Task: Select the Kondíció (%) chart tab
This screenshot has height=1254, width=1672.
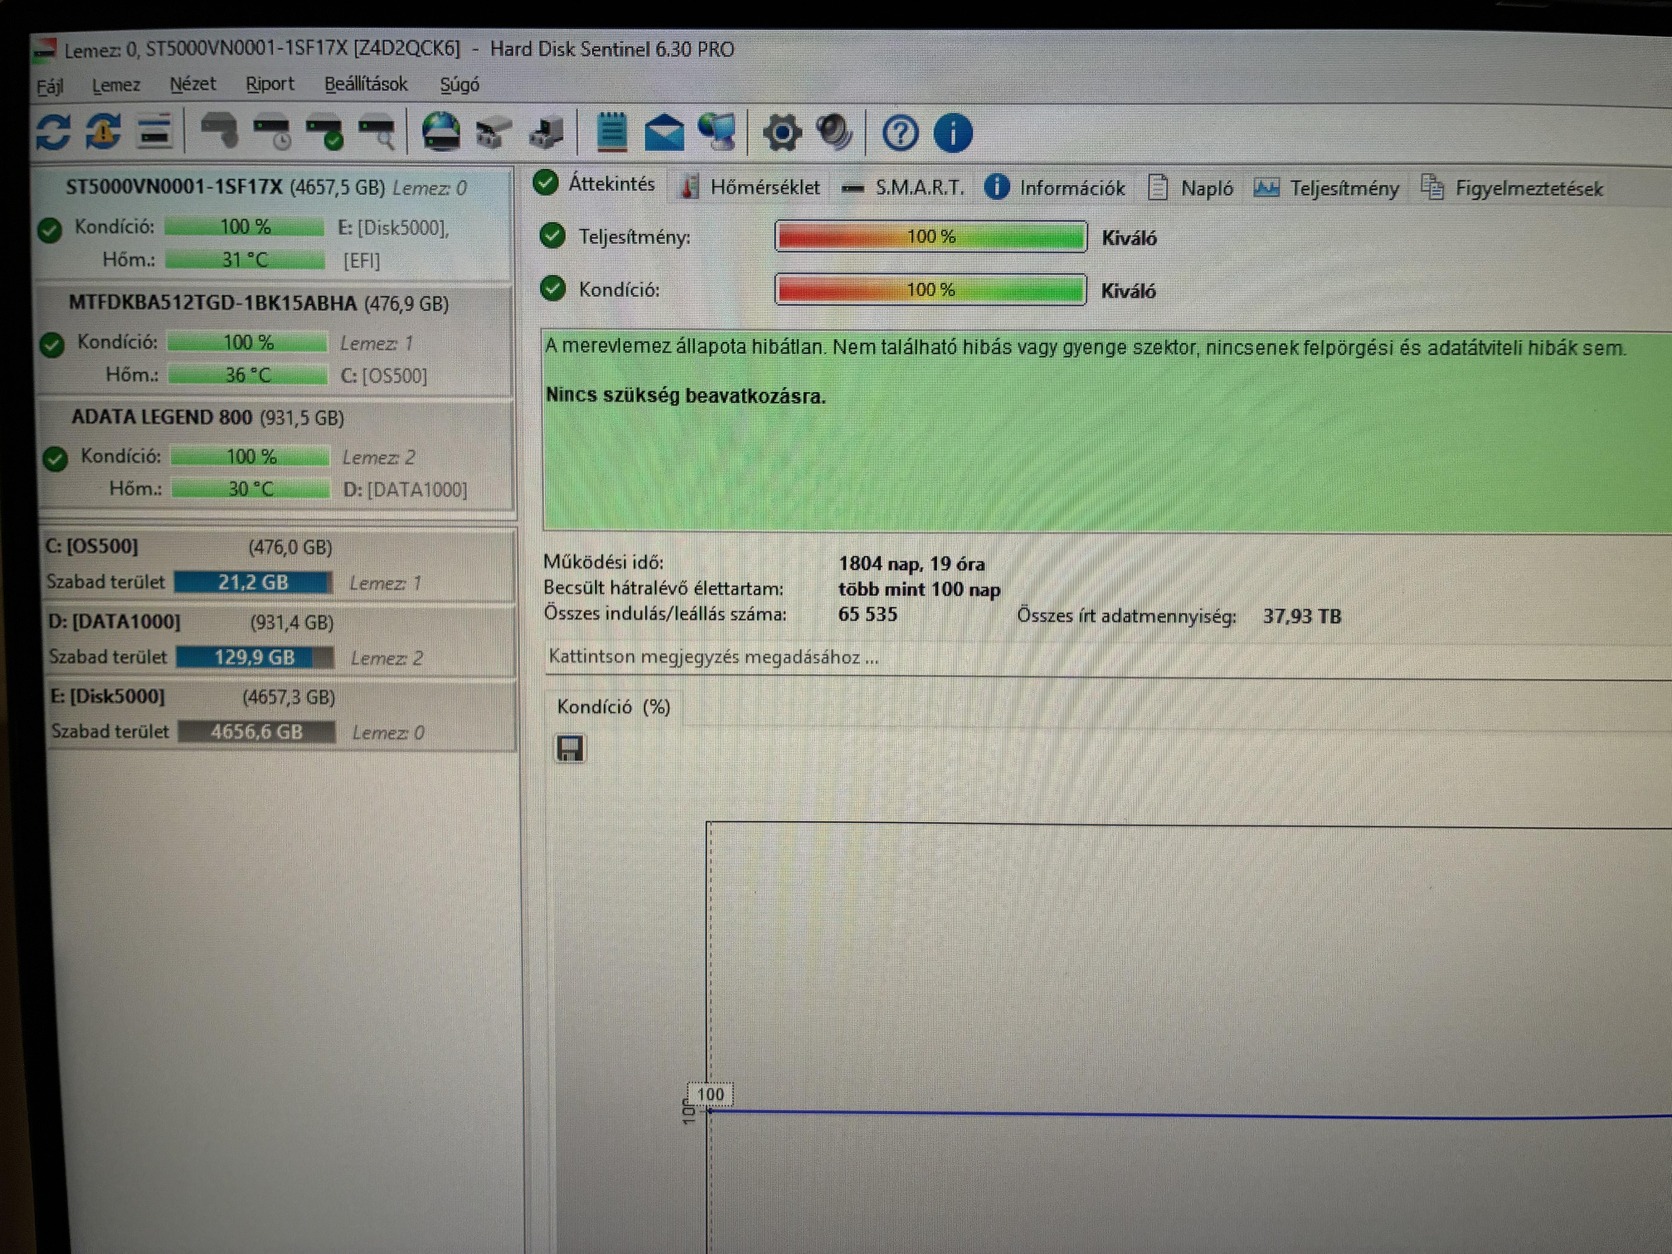Action: coord(613,706)
